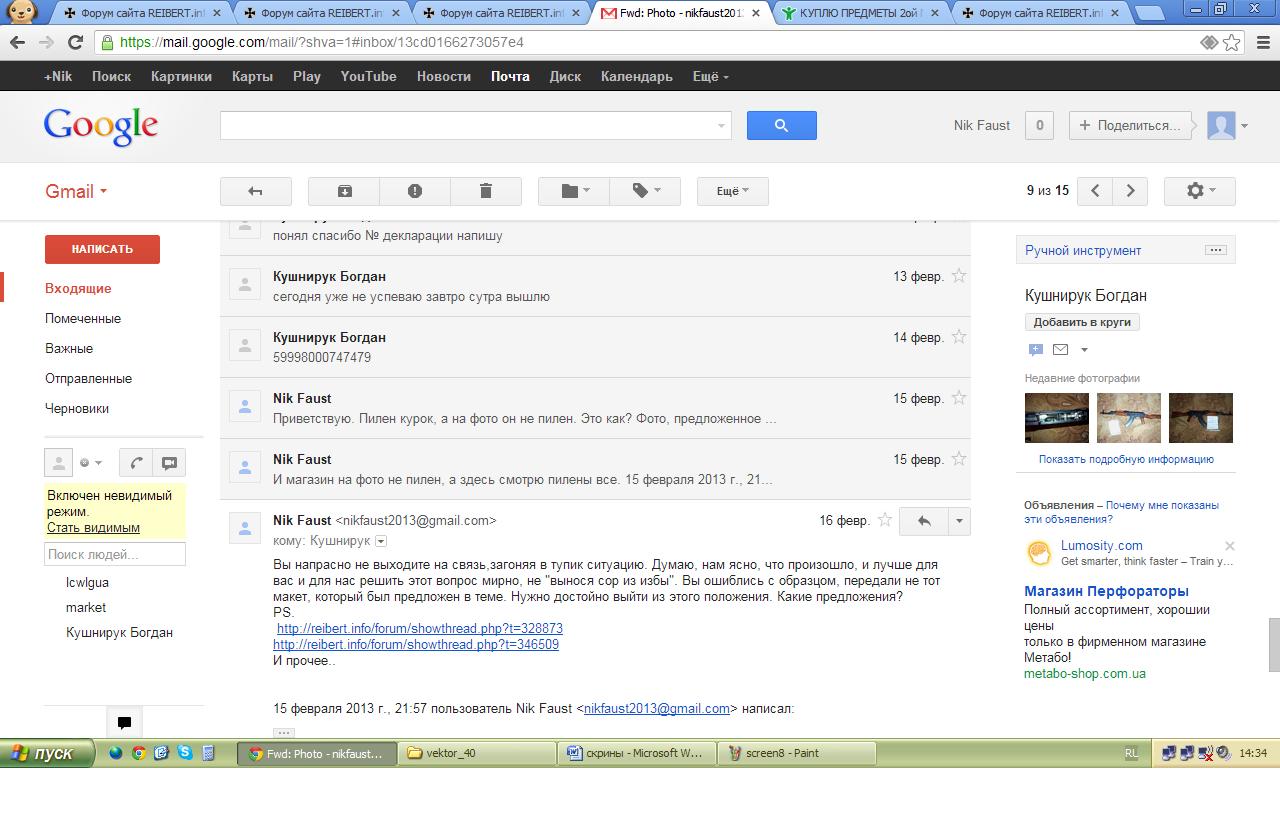Open calculator from the quick launch bar

click(x=208, y=753)
